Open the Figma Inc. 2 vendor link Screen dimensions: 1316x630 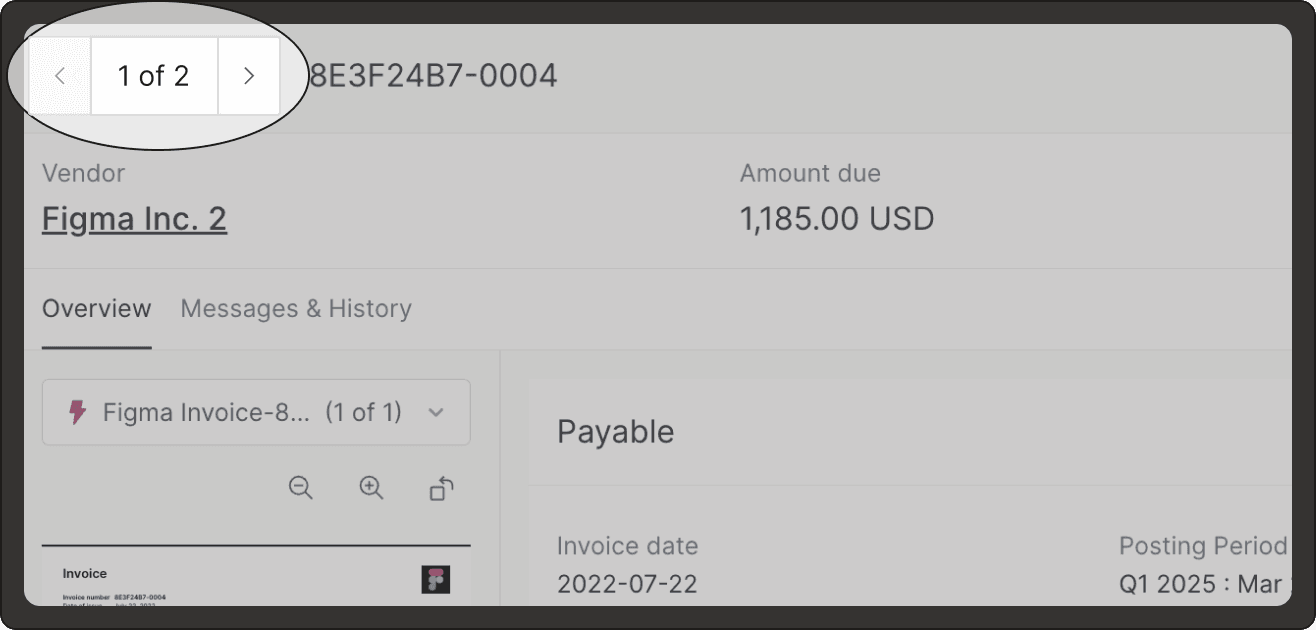(134, 218)
